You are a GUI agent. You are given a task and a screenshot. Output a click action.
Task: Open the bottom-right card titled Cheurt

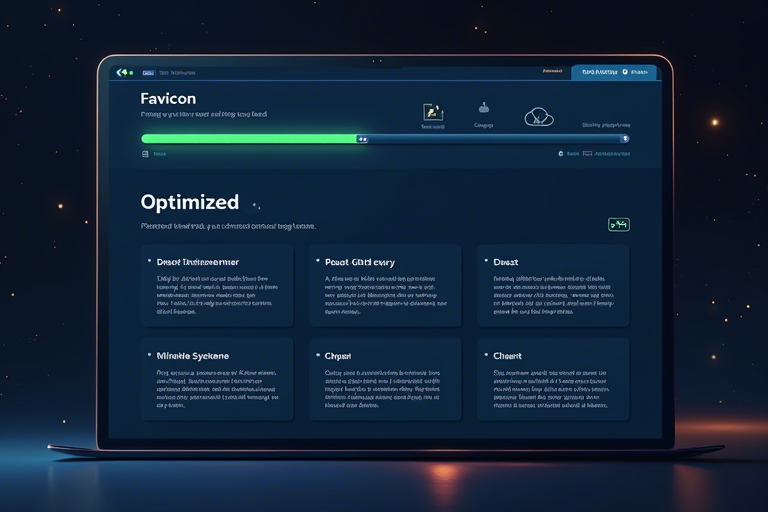click(553, 378)
